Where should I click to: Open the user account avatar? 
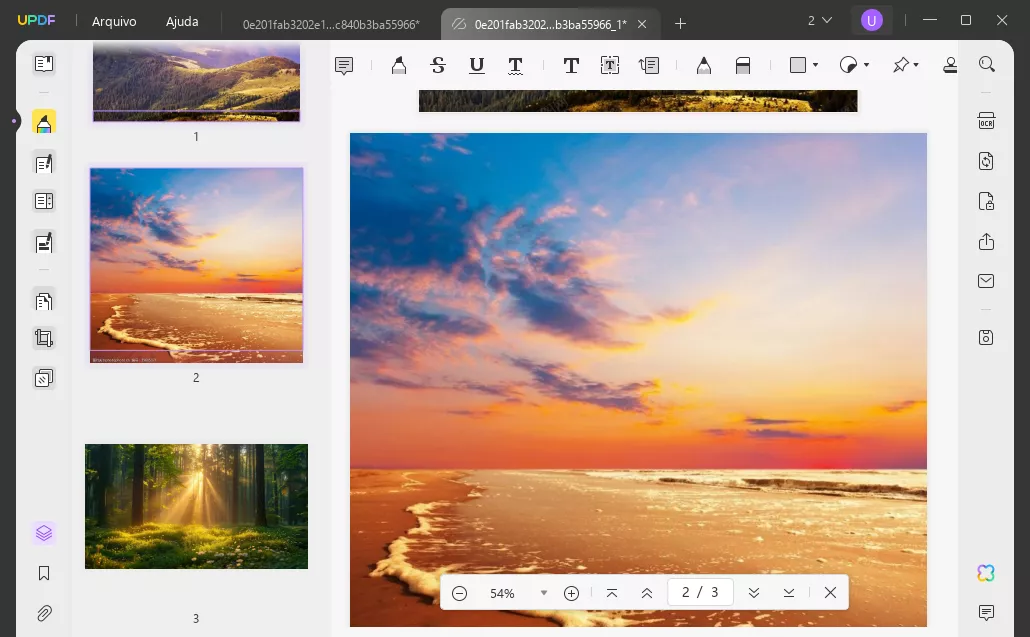point(872,21)
